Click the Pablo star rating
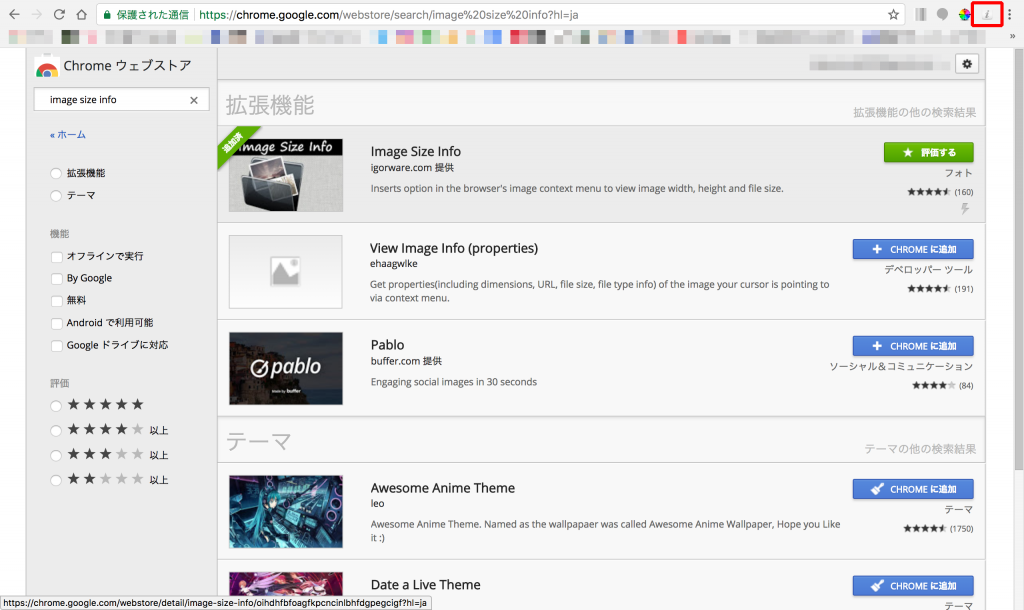Image resolution: width=1024 pixels, height=610 pixels. [933, 385]
